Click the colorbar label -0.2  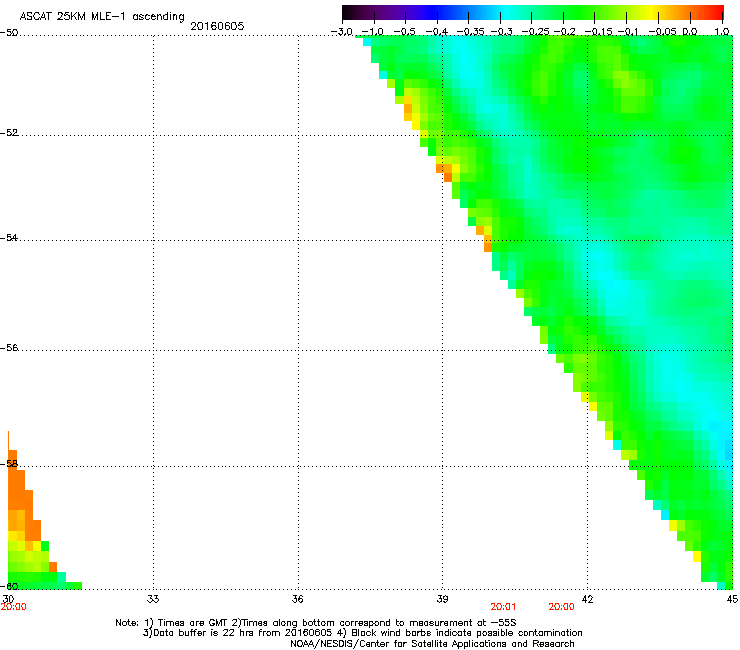(x=565, y=32)
